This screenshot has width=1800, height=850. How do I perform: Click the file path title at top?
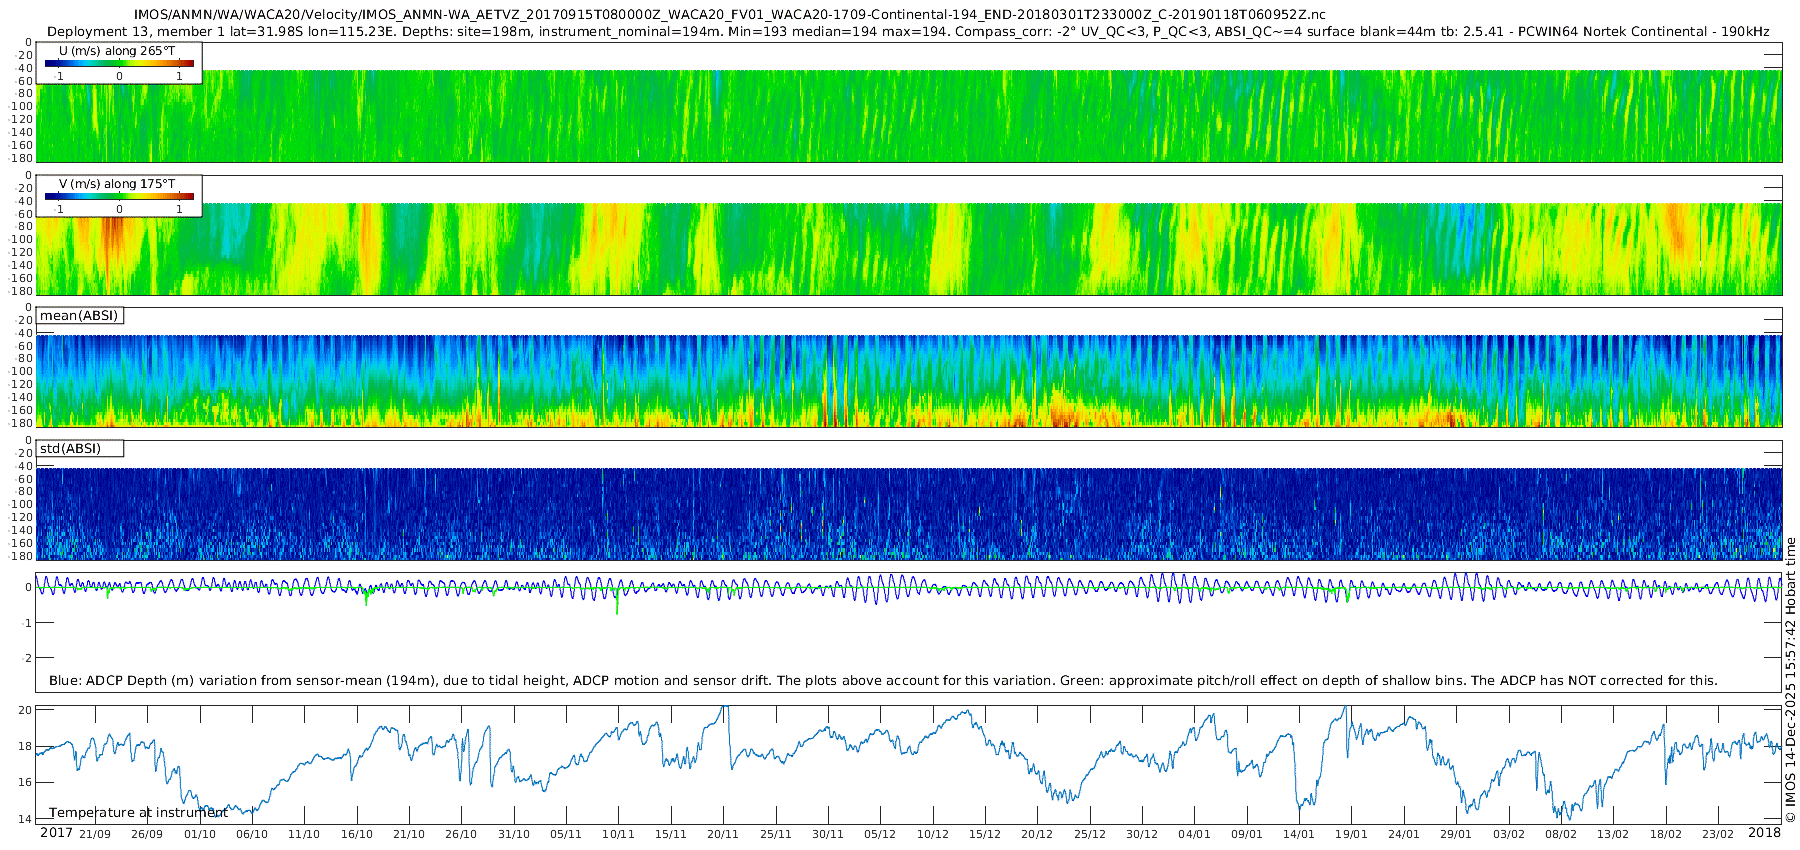[730, 14]
